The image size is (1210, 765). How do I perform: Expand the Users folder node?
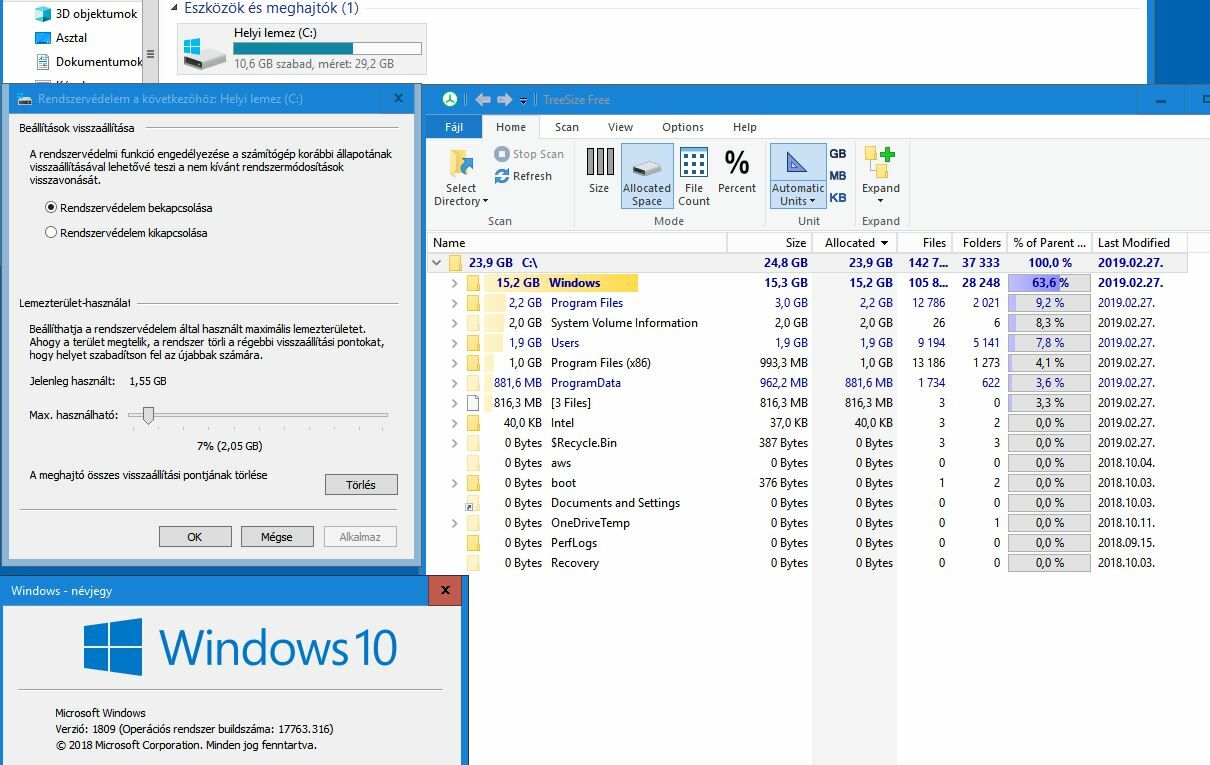(454, 343)
